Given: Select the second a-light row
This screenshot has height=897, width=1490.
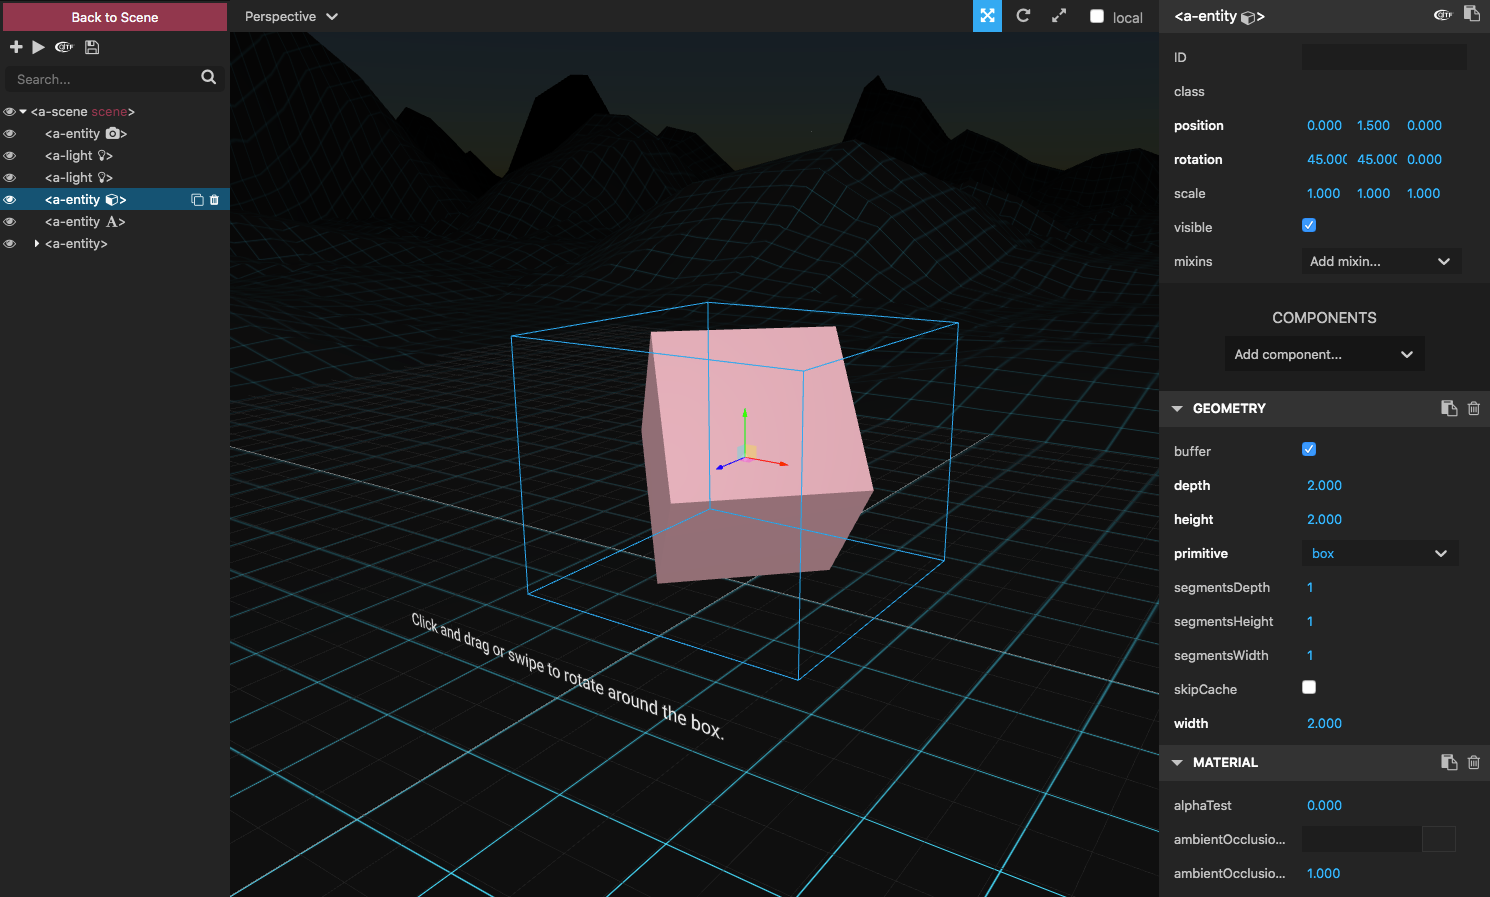Looking at the screenshot, I should tap(115, 178).
